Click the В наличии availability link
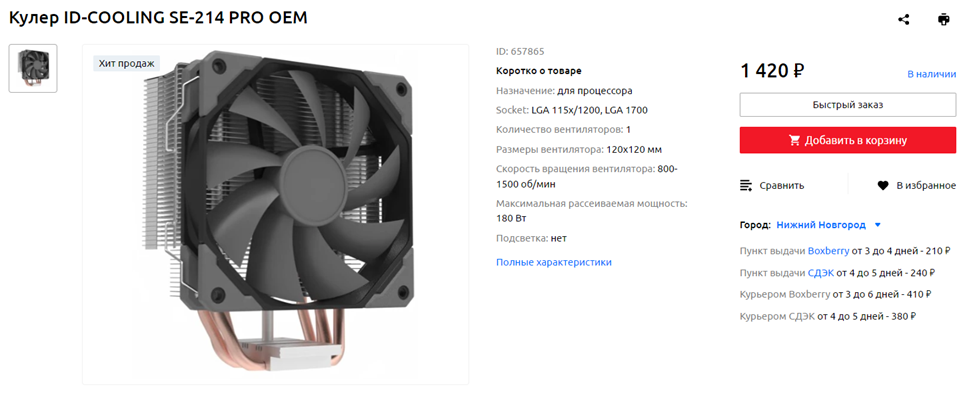The image size is (973, 403). pos(931,74)
